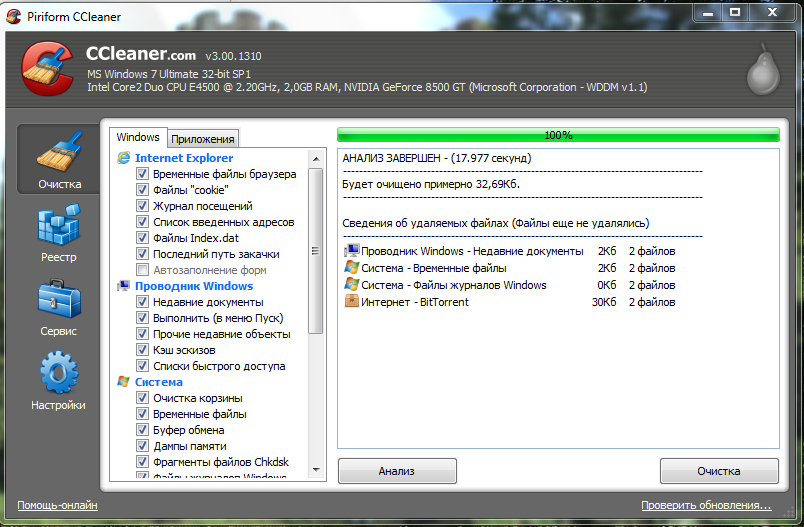
Task: Toggle Список введенных адресов checkbox
Action: click(x=143, y=222)
